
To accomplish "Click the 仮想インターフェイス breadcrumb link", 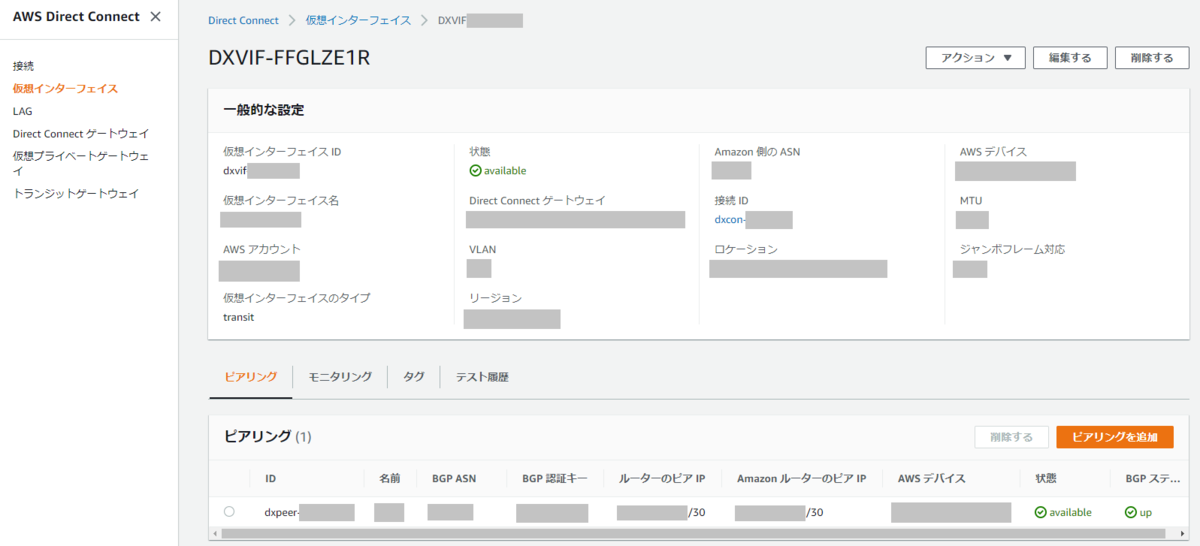I will 359,20.
